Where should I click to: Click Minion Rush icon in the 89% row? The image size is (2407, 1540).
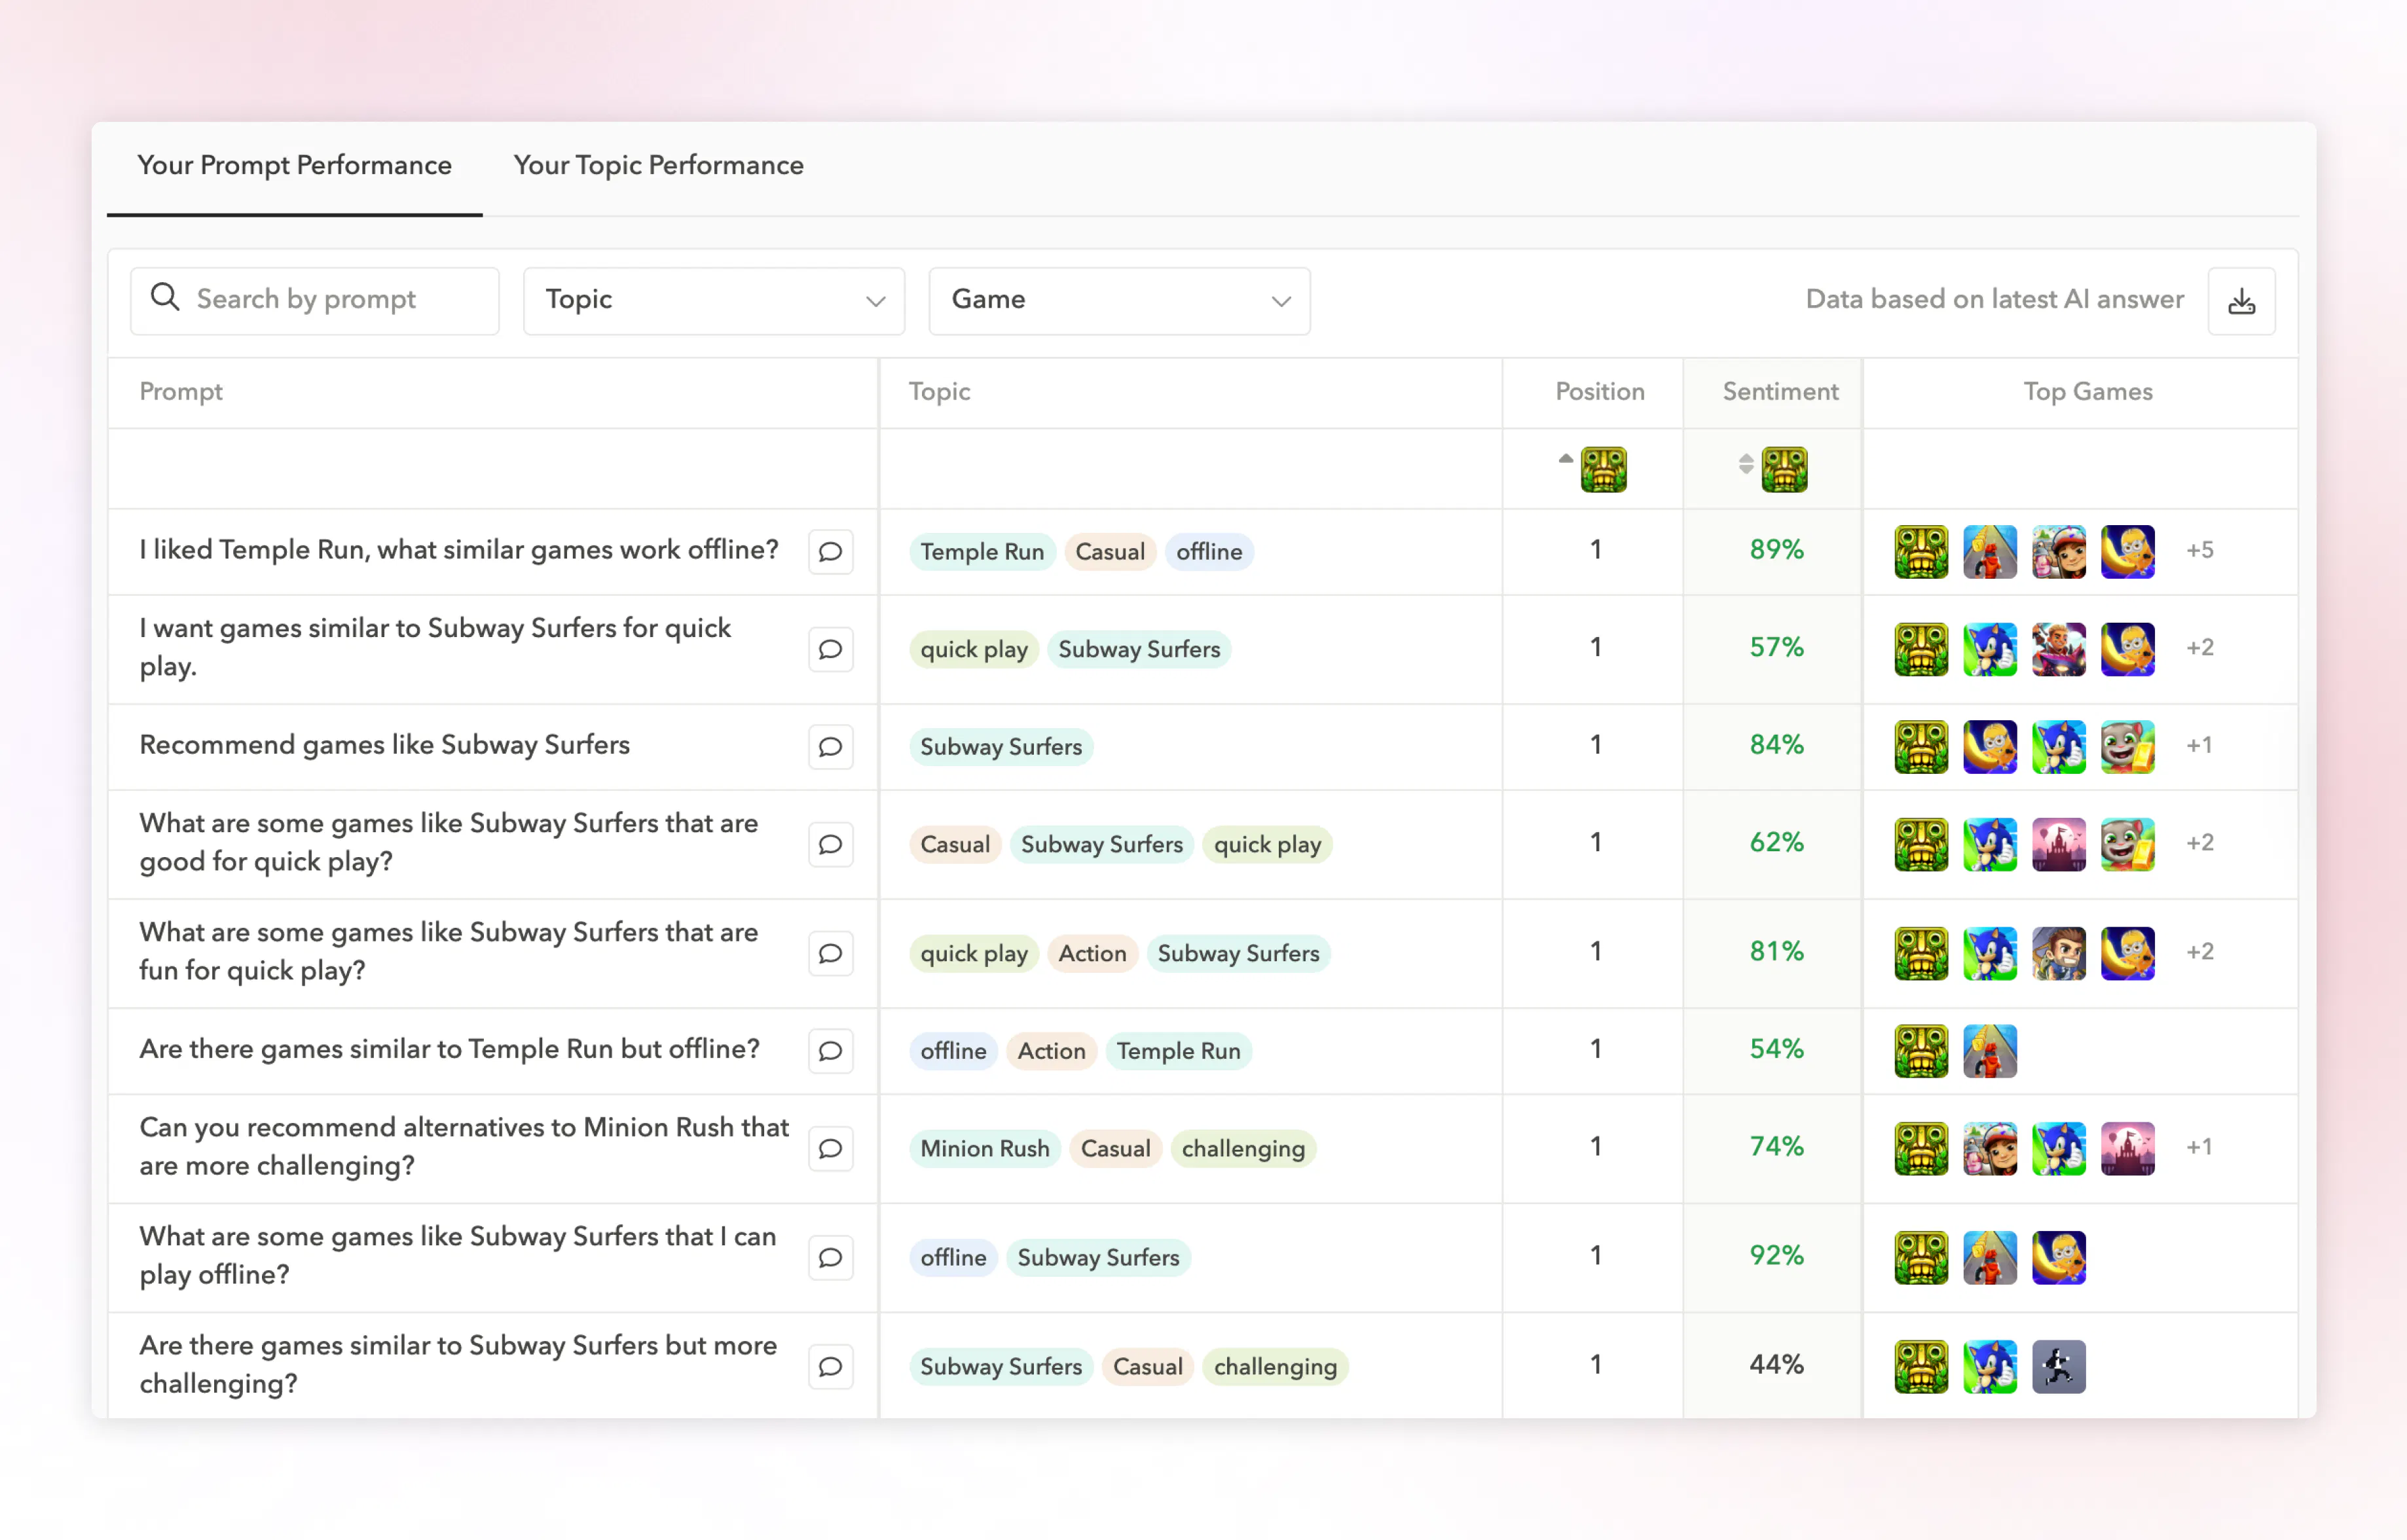click(2127, 551)
